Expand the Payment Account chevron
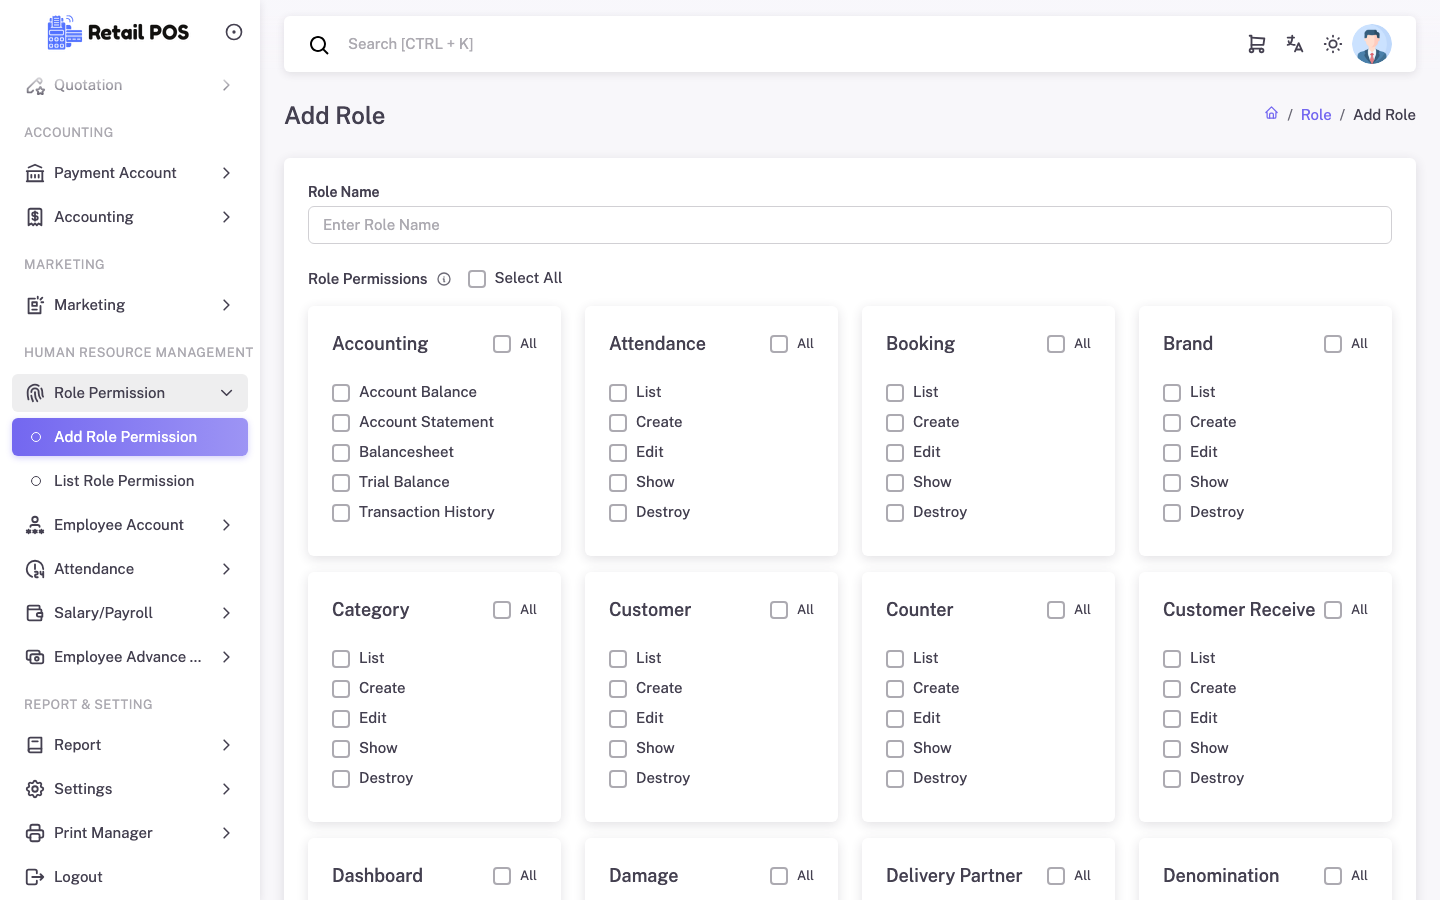 coord(227,173)
